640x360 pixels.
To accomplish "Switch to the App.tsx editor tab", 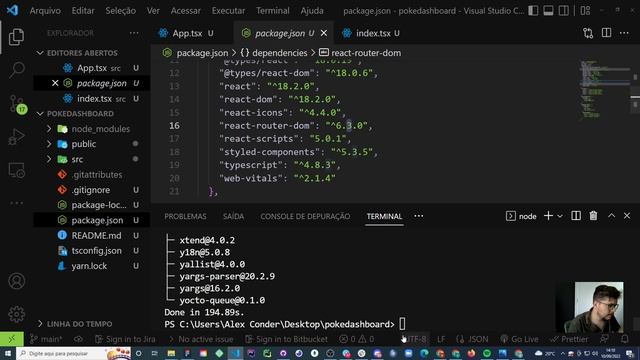I will click(x=186, y=33).
